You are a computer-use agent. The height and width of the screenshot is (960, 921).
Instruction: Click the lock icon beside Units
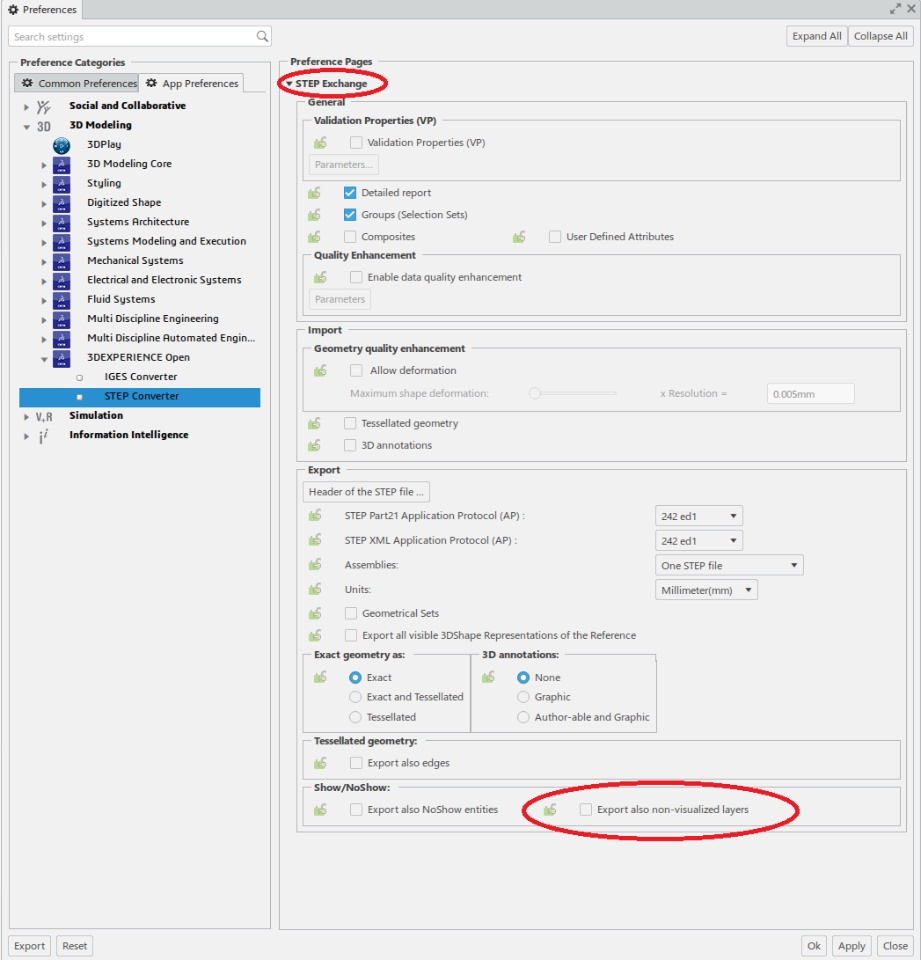tap(315, 589)
